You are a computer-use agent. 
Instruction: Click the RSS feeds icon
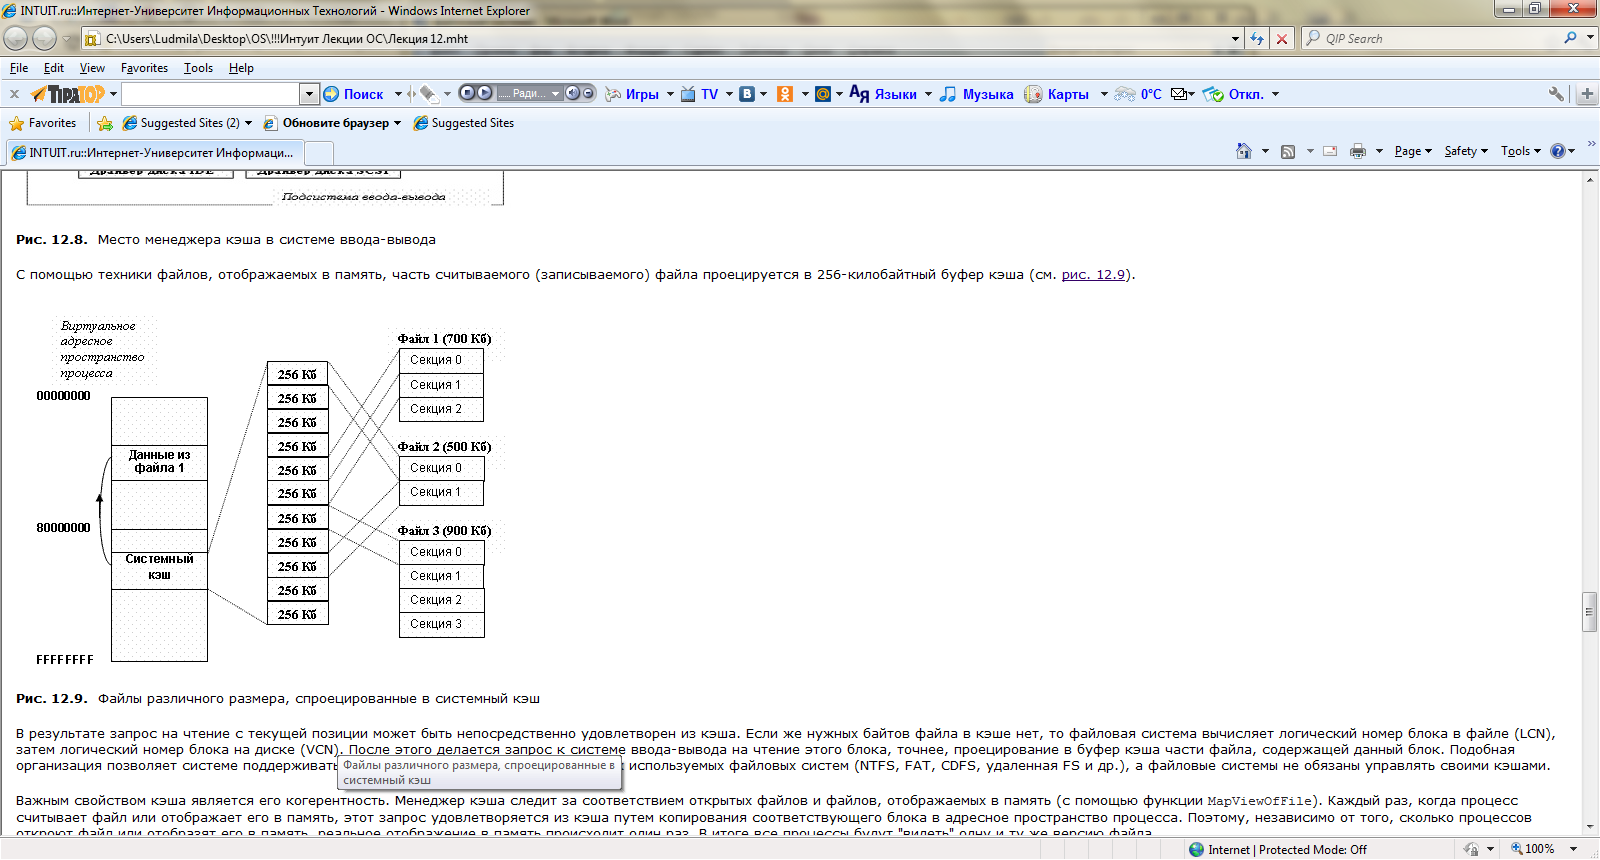[x=1288, y=151]
